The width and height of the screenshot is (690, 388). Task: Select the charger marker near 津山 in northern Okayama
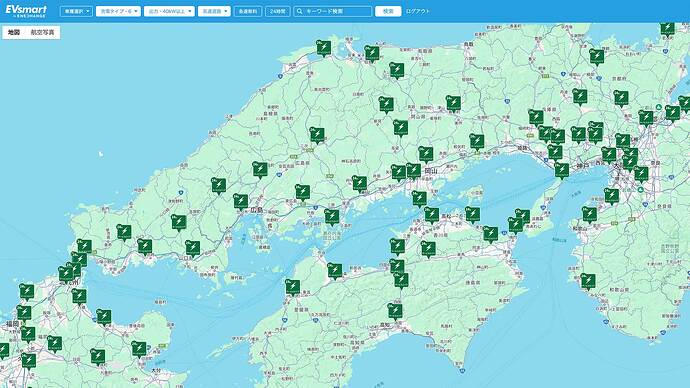pyautogui.click(x=453, y=103)
